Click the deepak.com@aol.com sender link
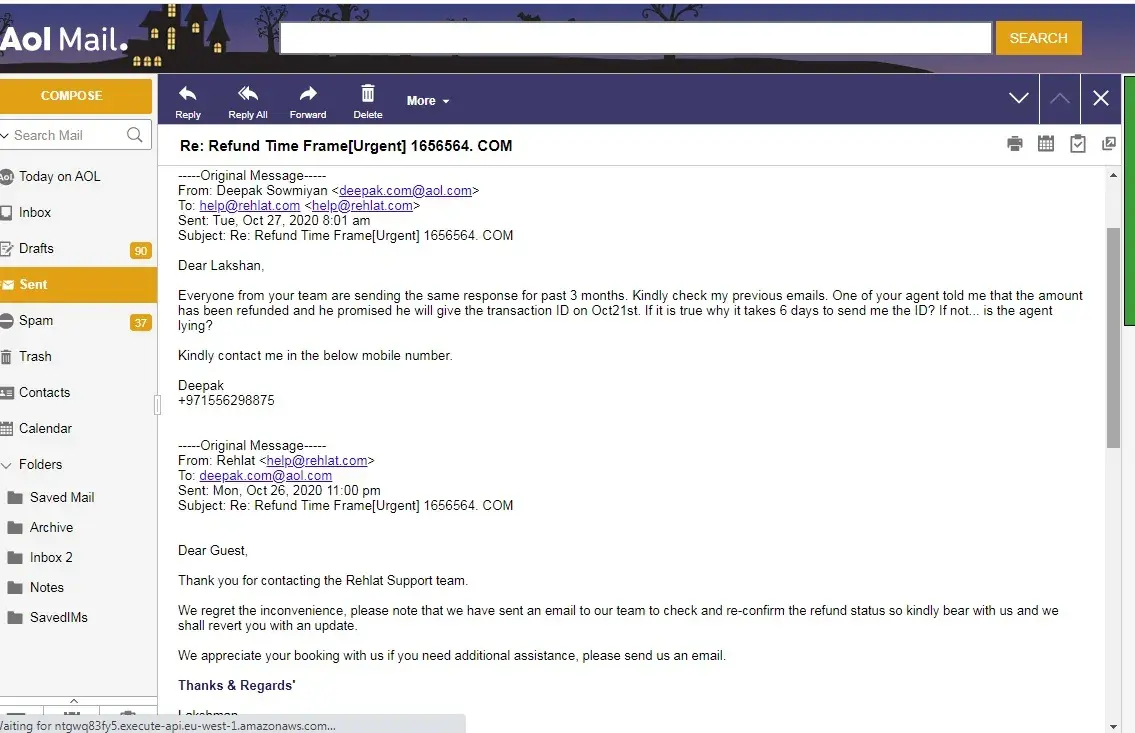Screen dimensions: 1135x733 click(x=405, y=191)
